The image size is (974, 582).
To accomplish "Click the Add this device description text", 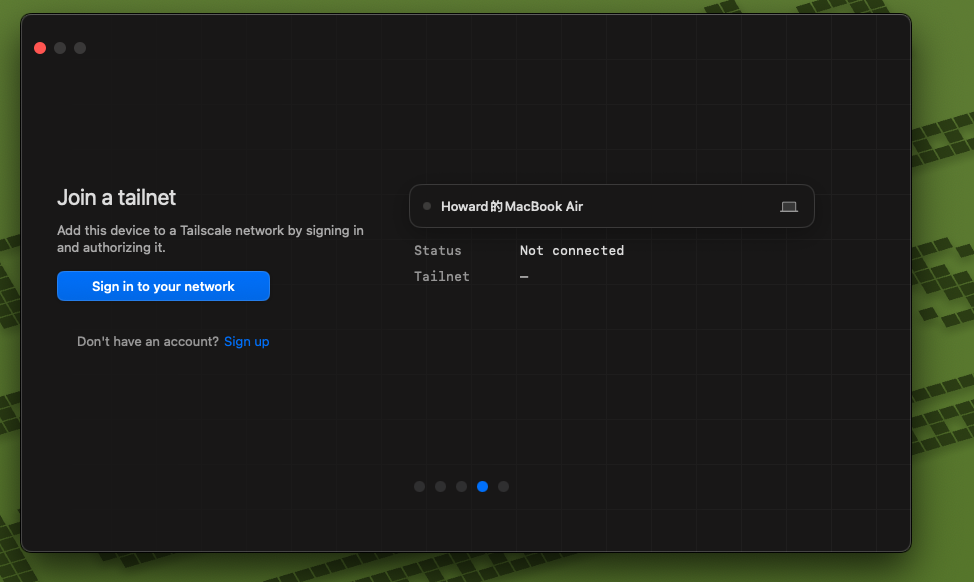I will point(211,239).
